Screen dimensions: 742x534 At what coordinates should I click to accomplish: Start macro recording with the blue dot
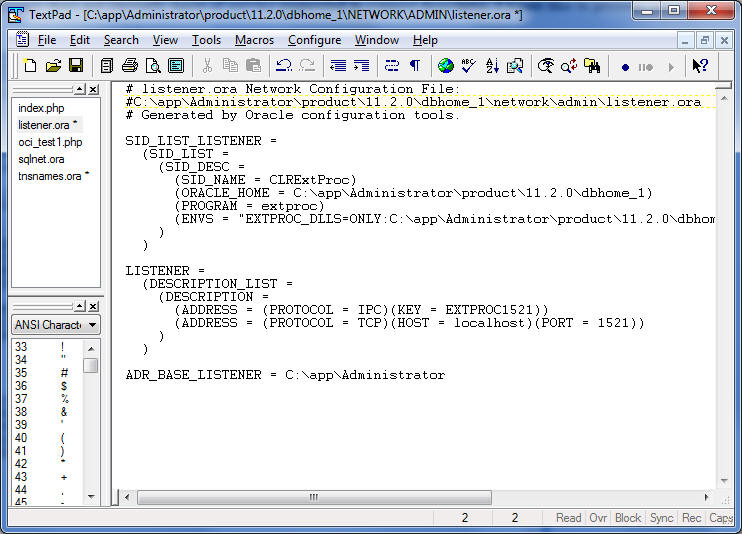tap(625, 67)
